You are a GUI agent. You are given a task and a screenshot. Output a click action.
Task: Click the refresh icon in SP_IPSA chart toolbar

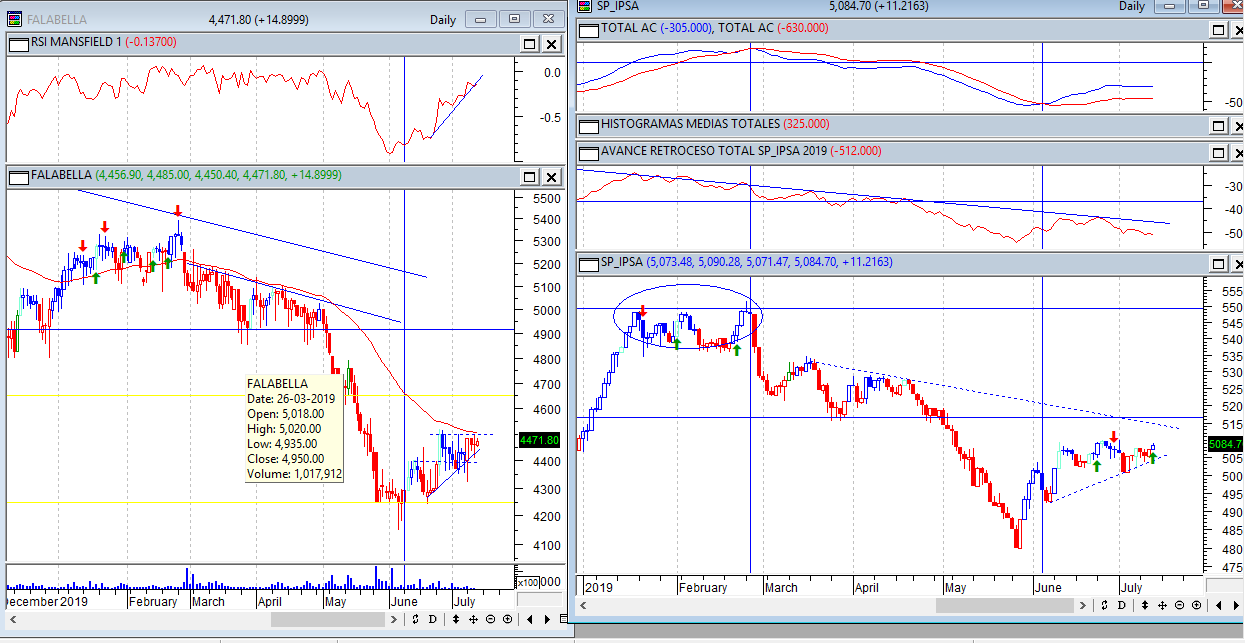pyautogui.click(x=1104, y=605)
